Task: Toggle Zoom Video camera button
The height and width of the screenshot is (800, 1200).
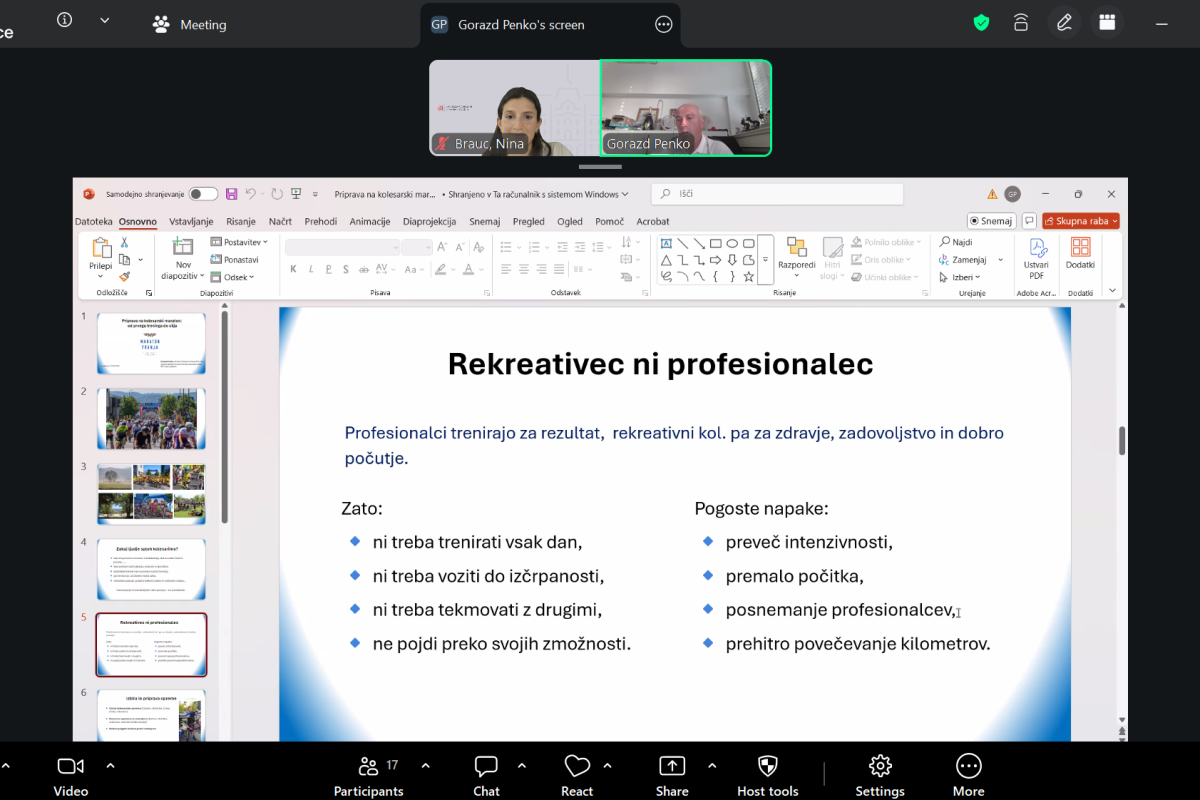Action: click(x=70, y=775)
